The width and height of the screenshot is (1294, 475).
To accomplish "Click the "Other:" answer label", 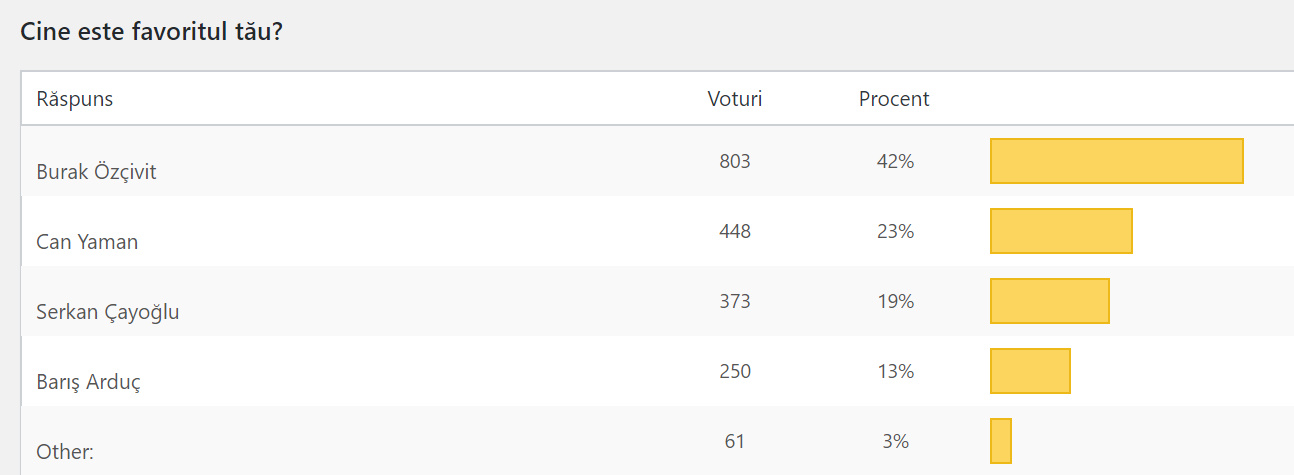I will [x=65, y=452].
